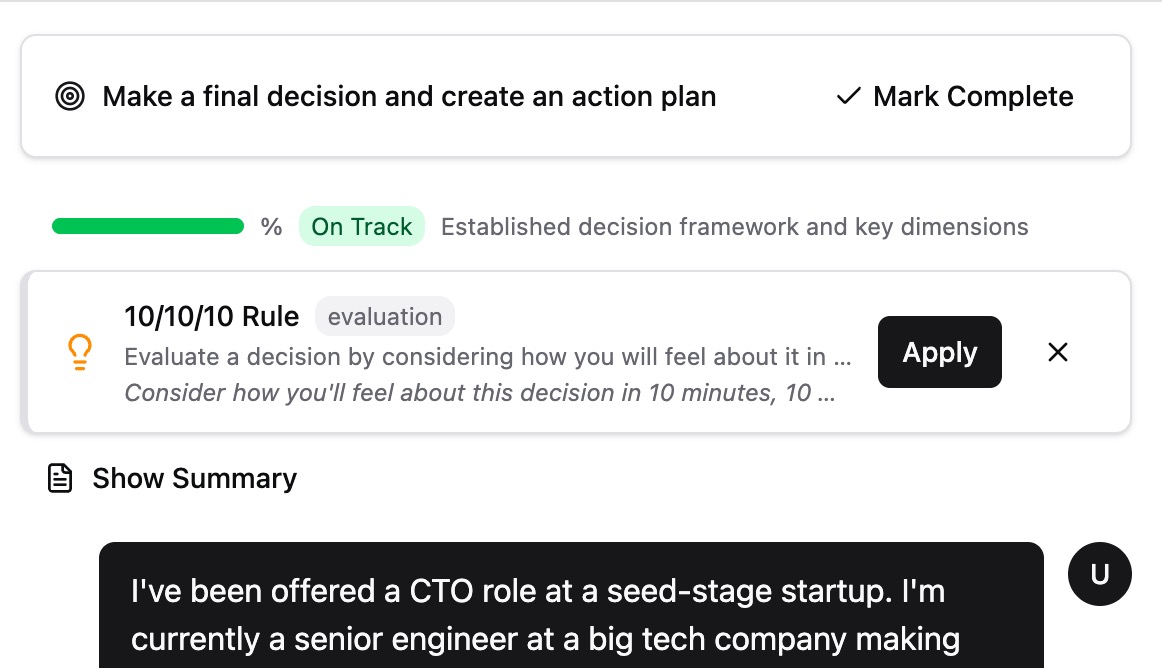Image resolution: width=1162 pixels, height=668 pixels.
Task: Expand the truncated 10/10/10 Rule description
Action: [x=487, y=357]
